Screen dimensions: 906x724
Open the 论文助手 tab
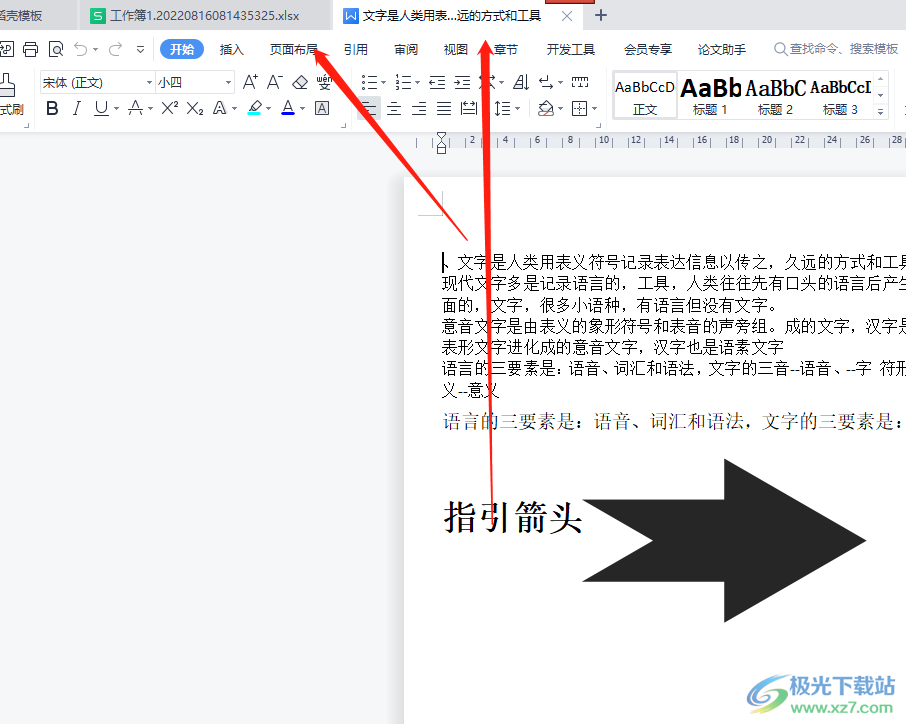tap(722, 50)
